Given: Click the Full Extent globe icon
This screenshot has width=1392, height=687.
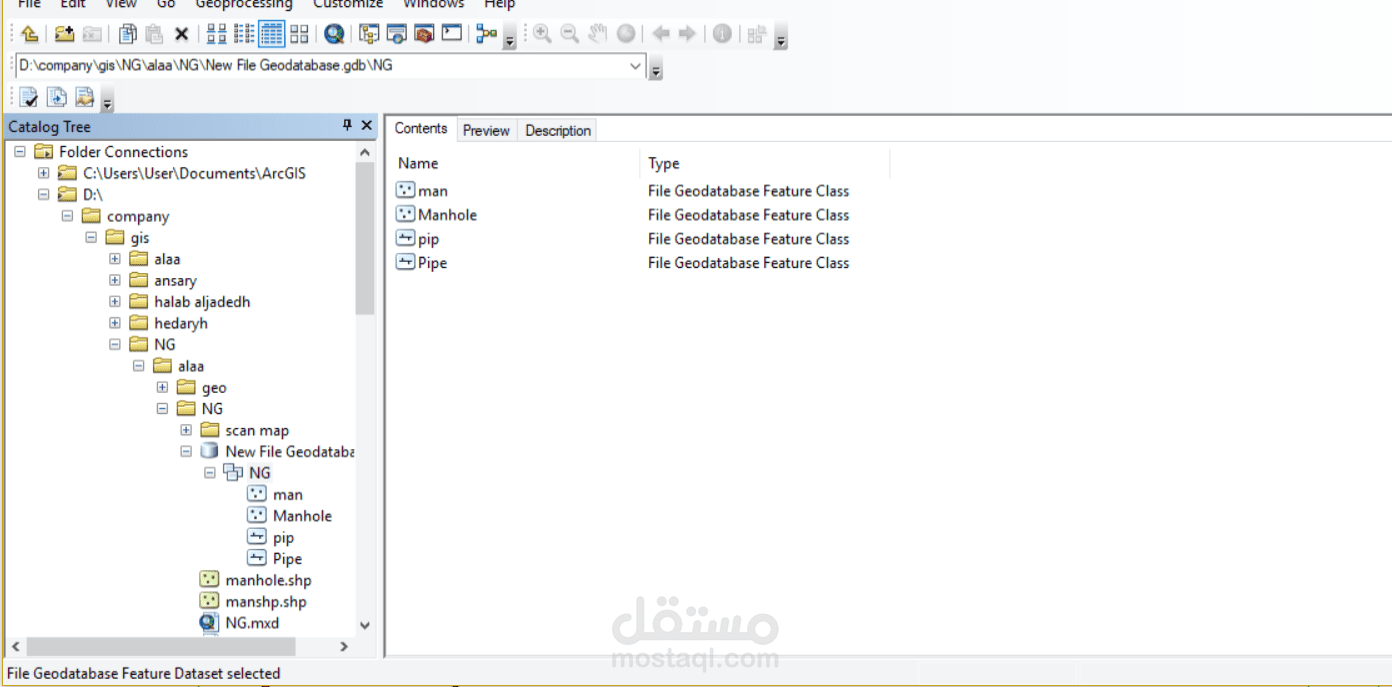Looking at the screenshot, I should [626, 34].
